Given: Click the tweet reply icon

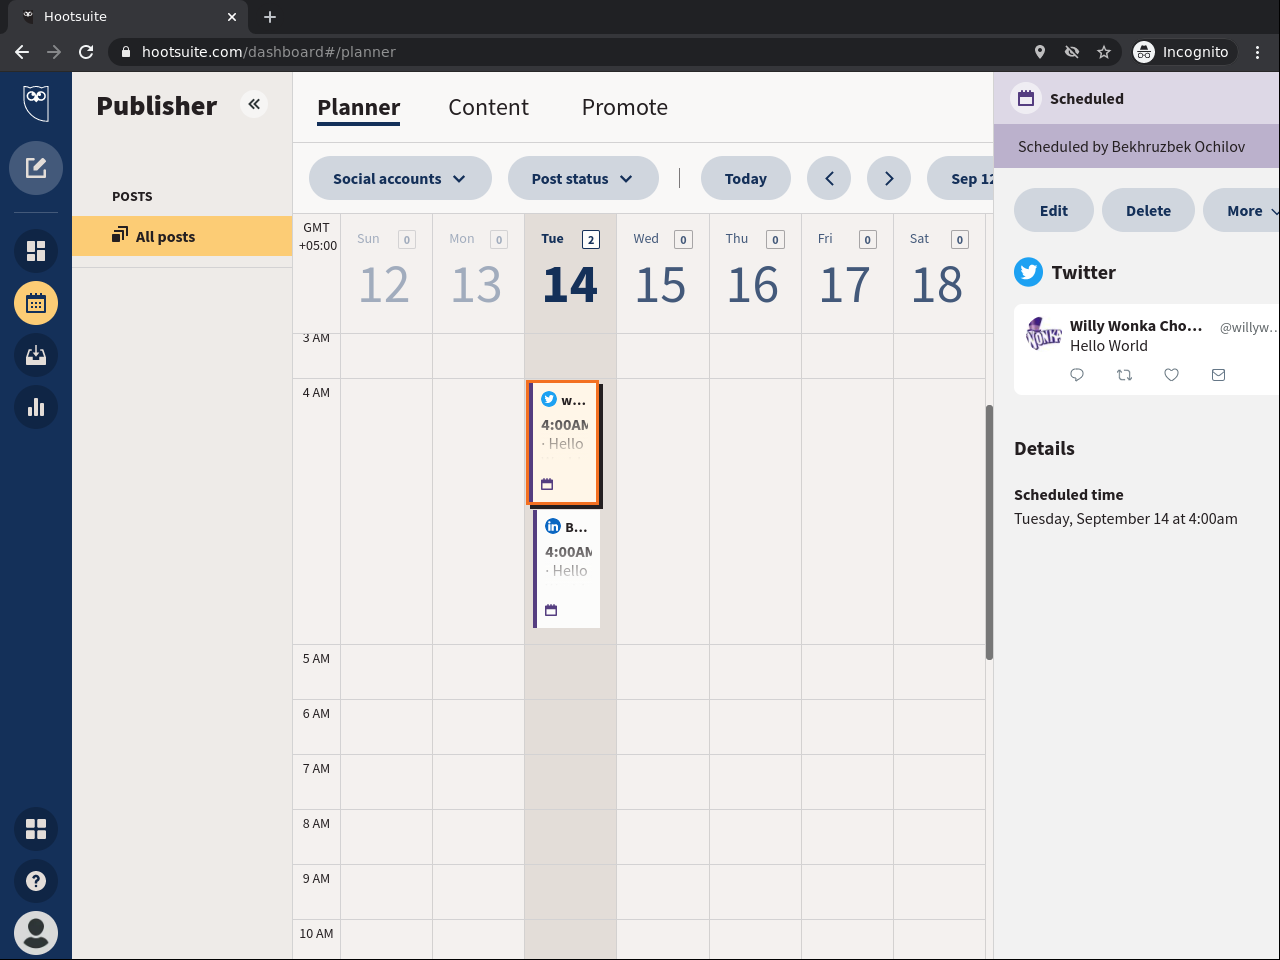Looking at the screenshot, I should click(1077, 375).
